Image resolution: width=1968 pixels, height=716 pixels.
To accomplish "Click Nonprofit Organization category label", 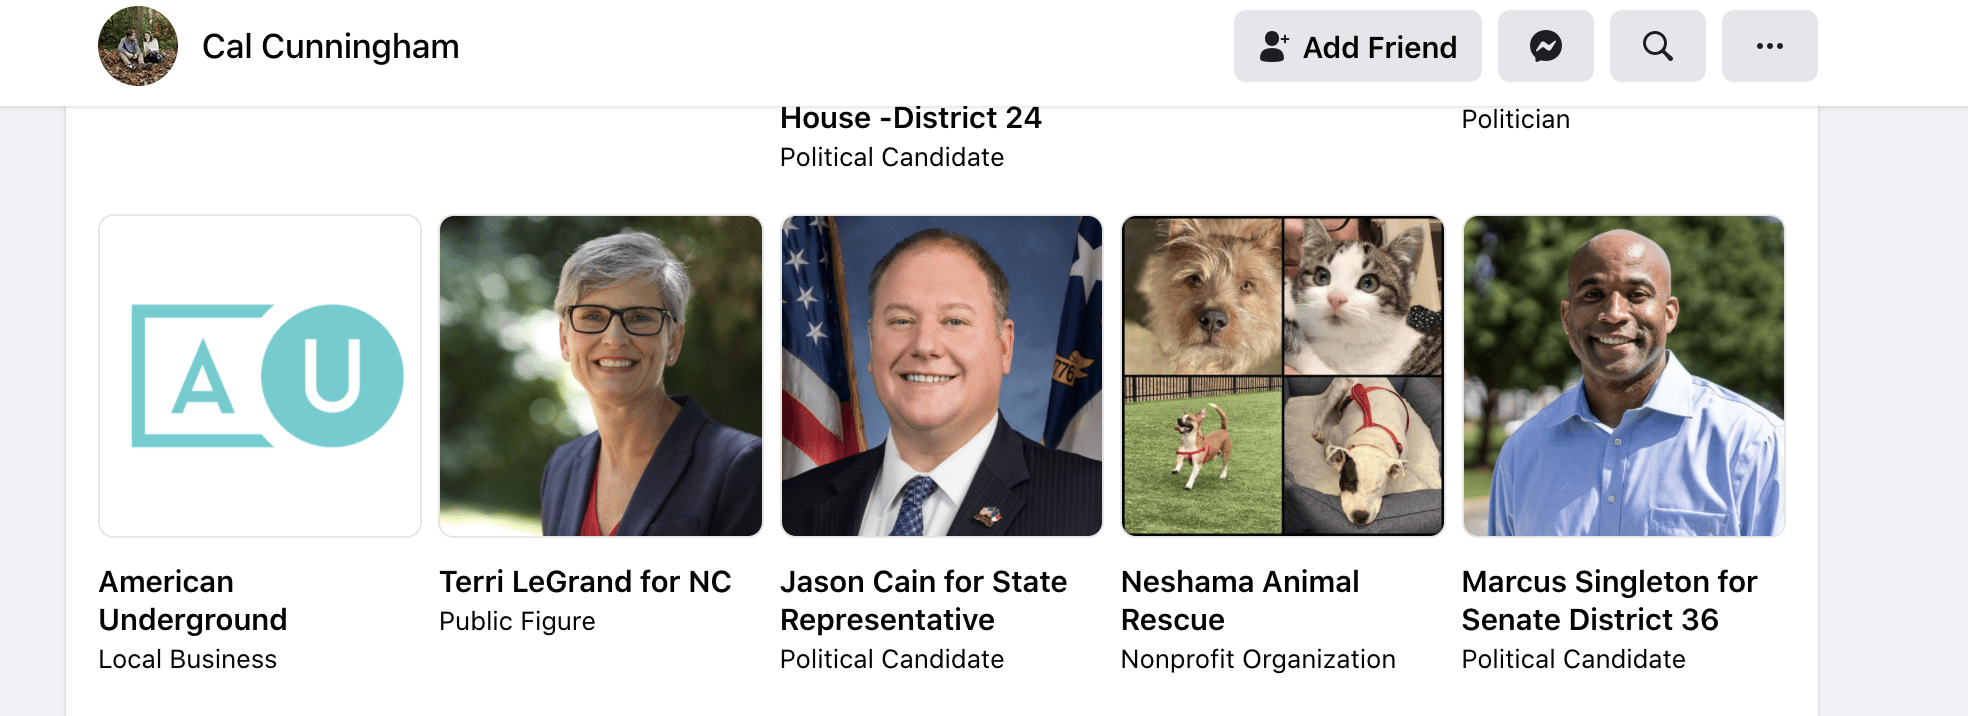I will (x=1258, y=660).
